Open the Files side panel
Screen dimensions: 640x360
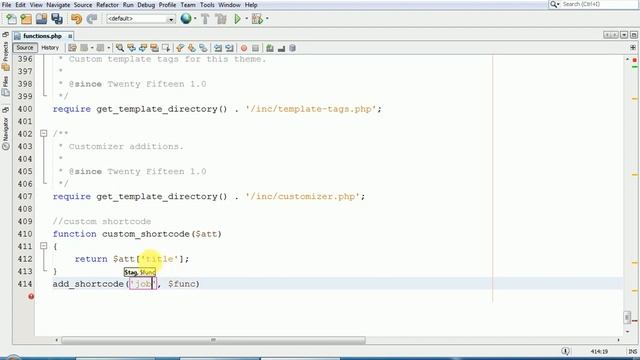pos(5,86)
